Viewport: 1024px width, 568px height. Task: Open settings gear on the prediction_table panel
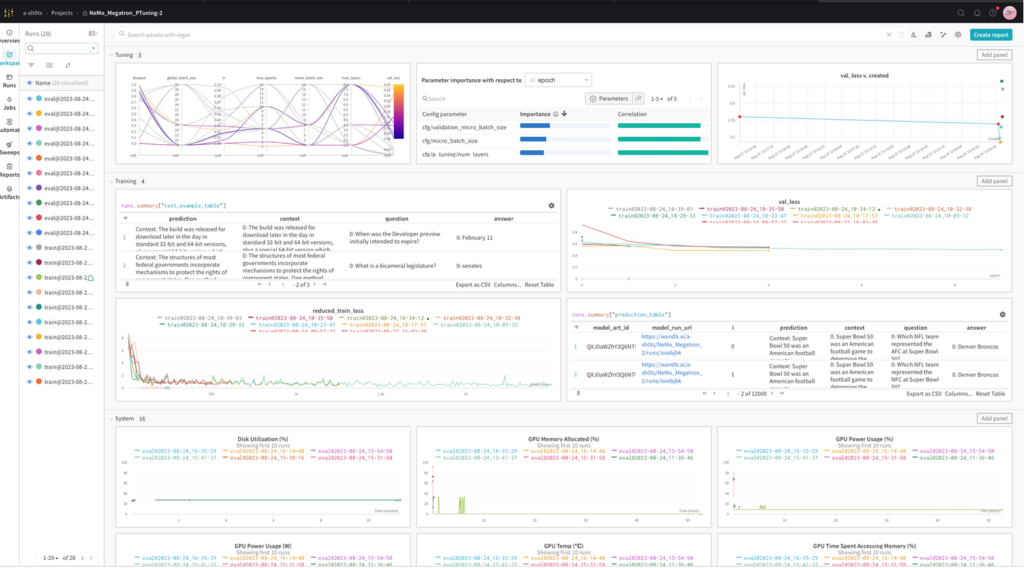click(1002, 315)
